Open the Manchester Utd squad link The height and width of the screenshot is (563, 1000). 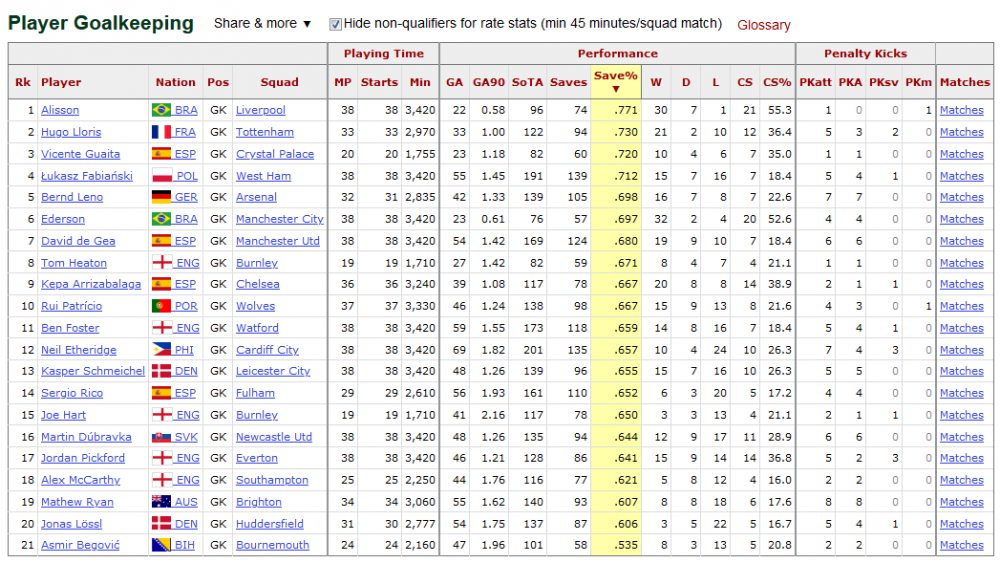277,241
